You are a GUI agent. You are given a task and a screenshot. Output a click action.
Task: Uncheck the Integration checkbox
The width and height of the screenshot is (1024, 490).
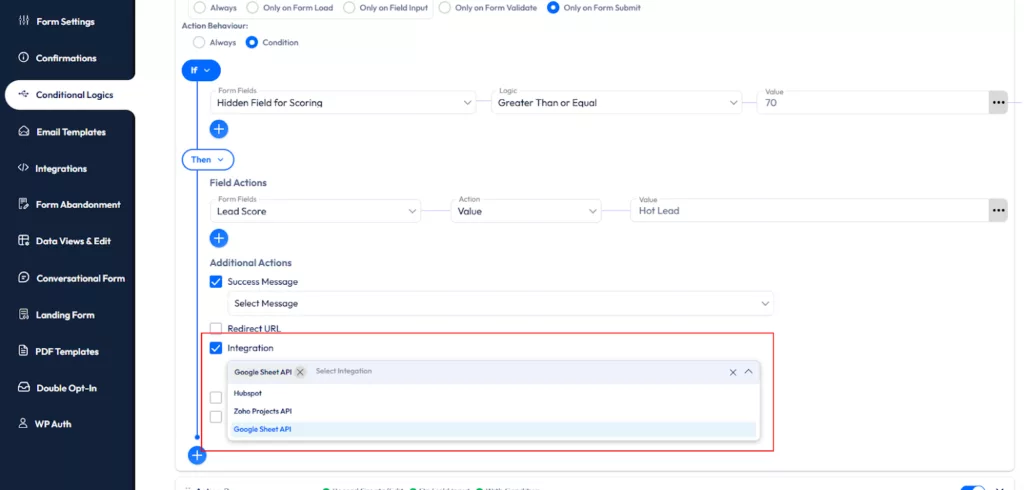tap(216, 348)
